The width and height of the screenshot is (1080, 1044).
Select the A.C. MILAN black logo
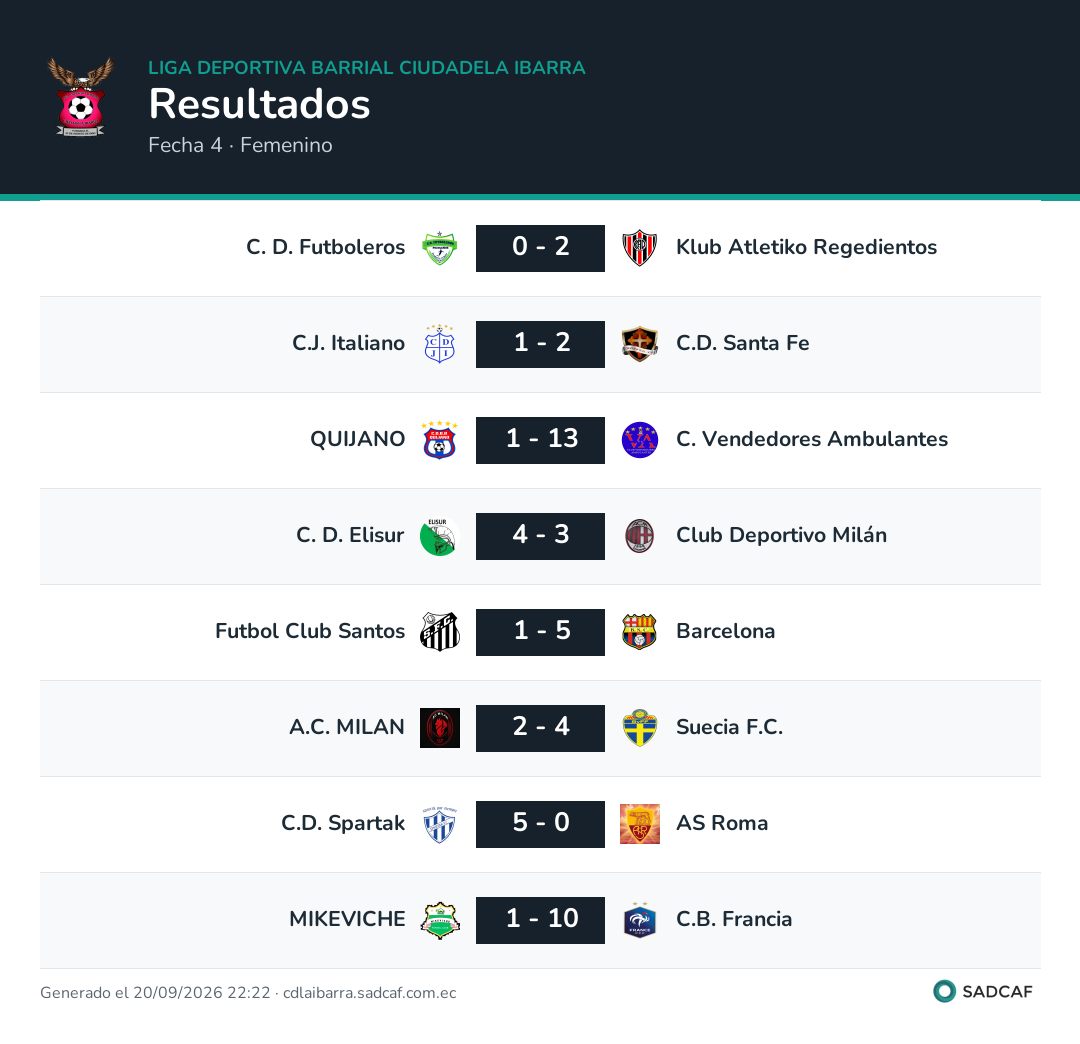(439, 728)
